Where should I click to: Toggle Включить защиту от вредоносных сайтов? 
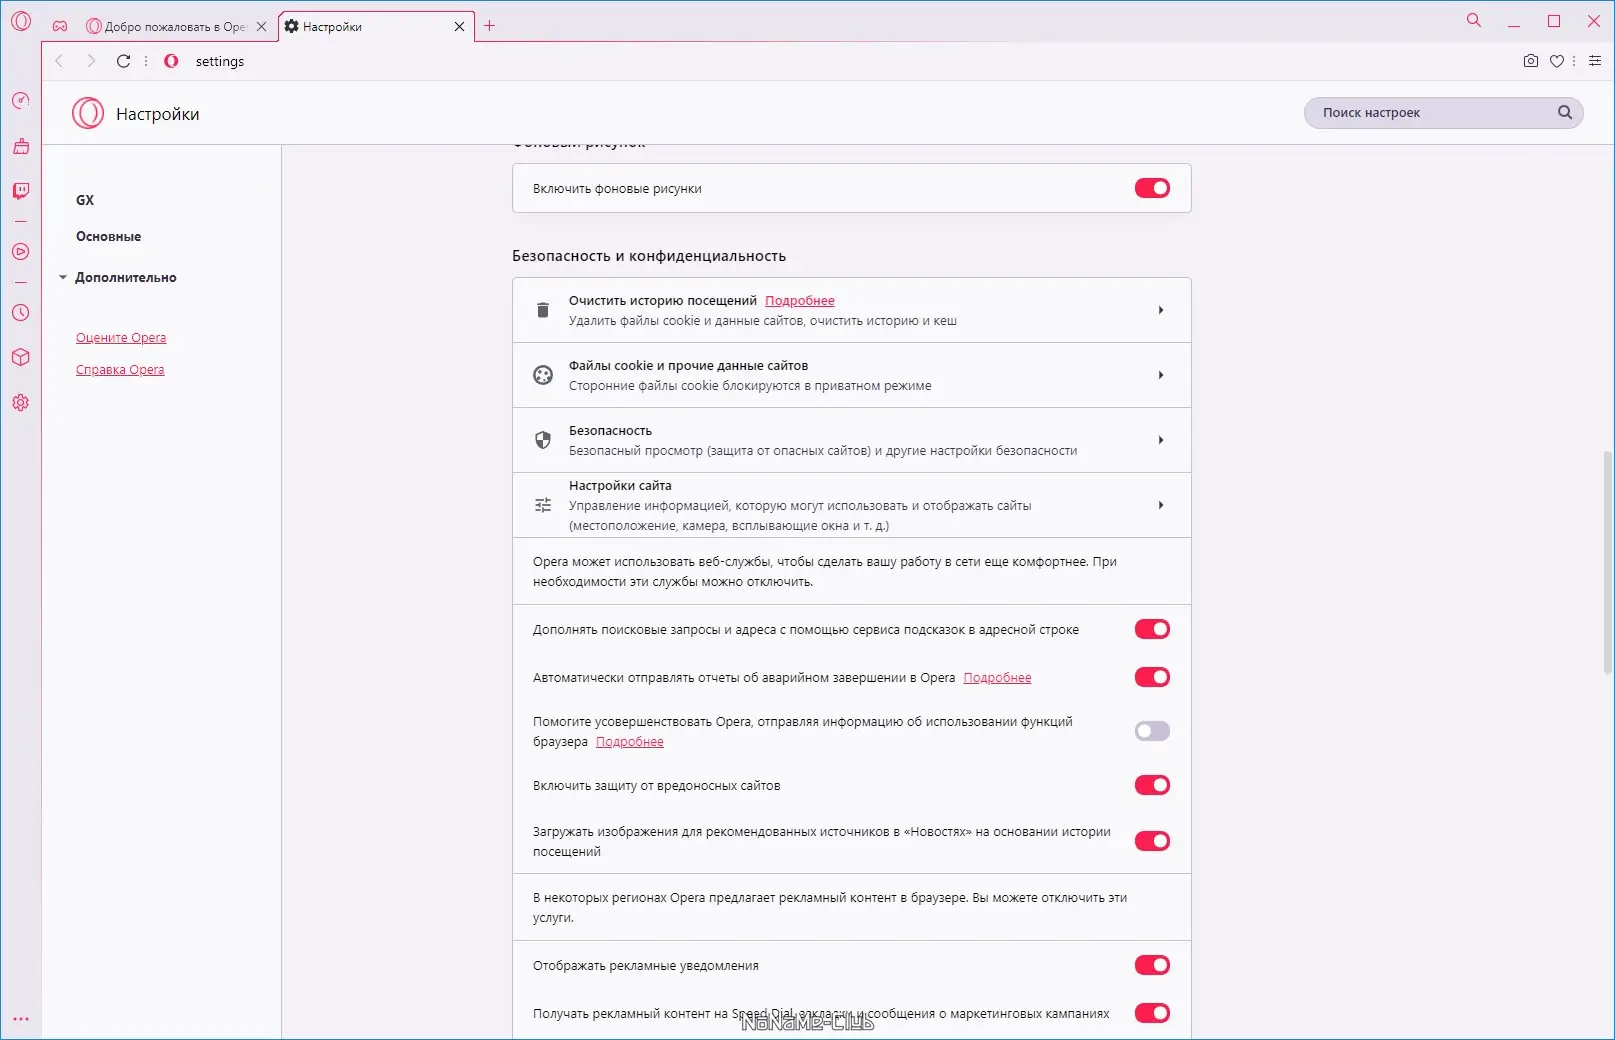click(x=1152, y=785)
